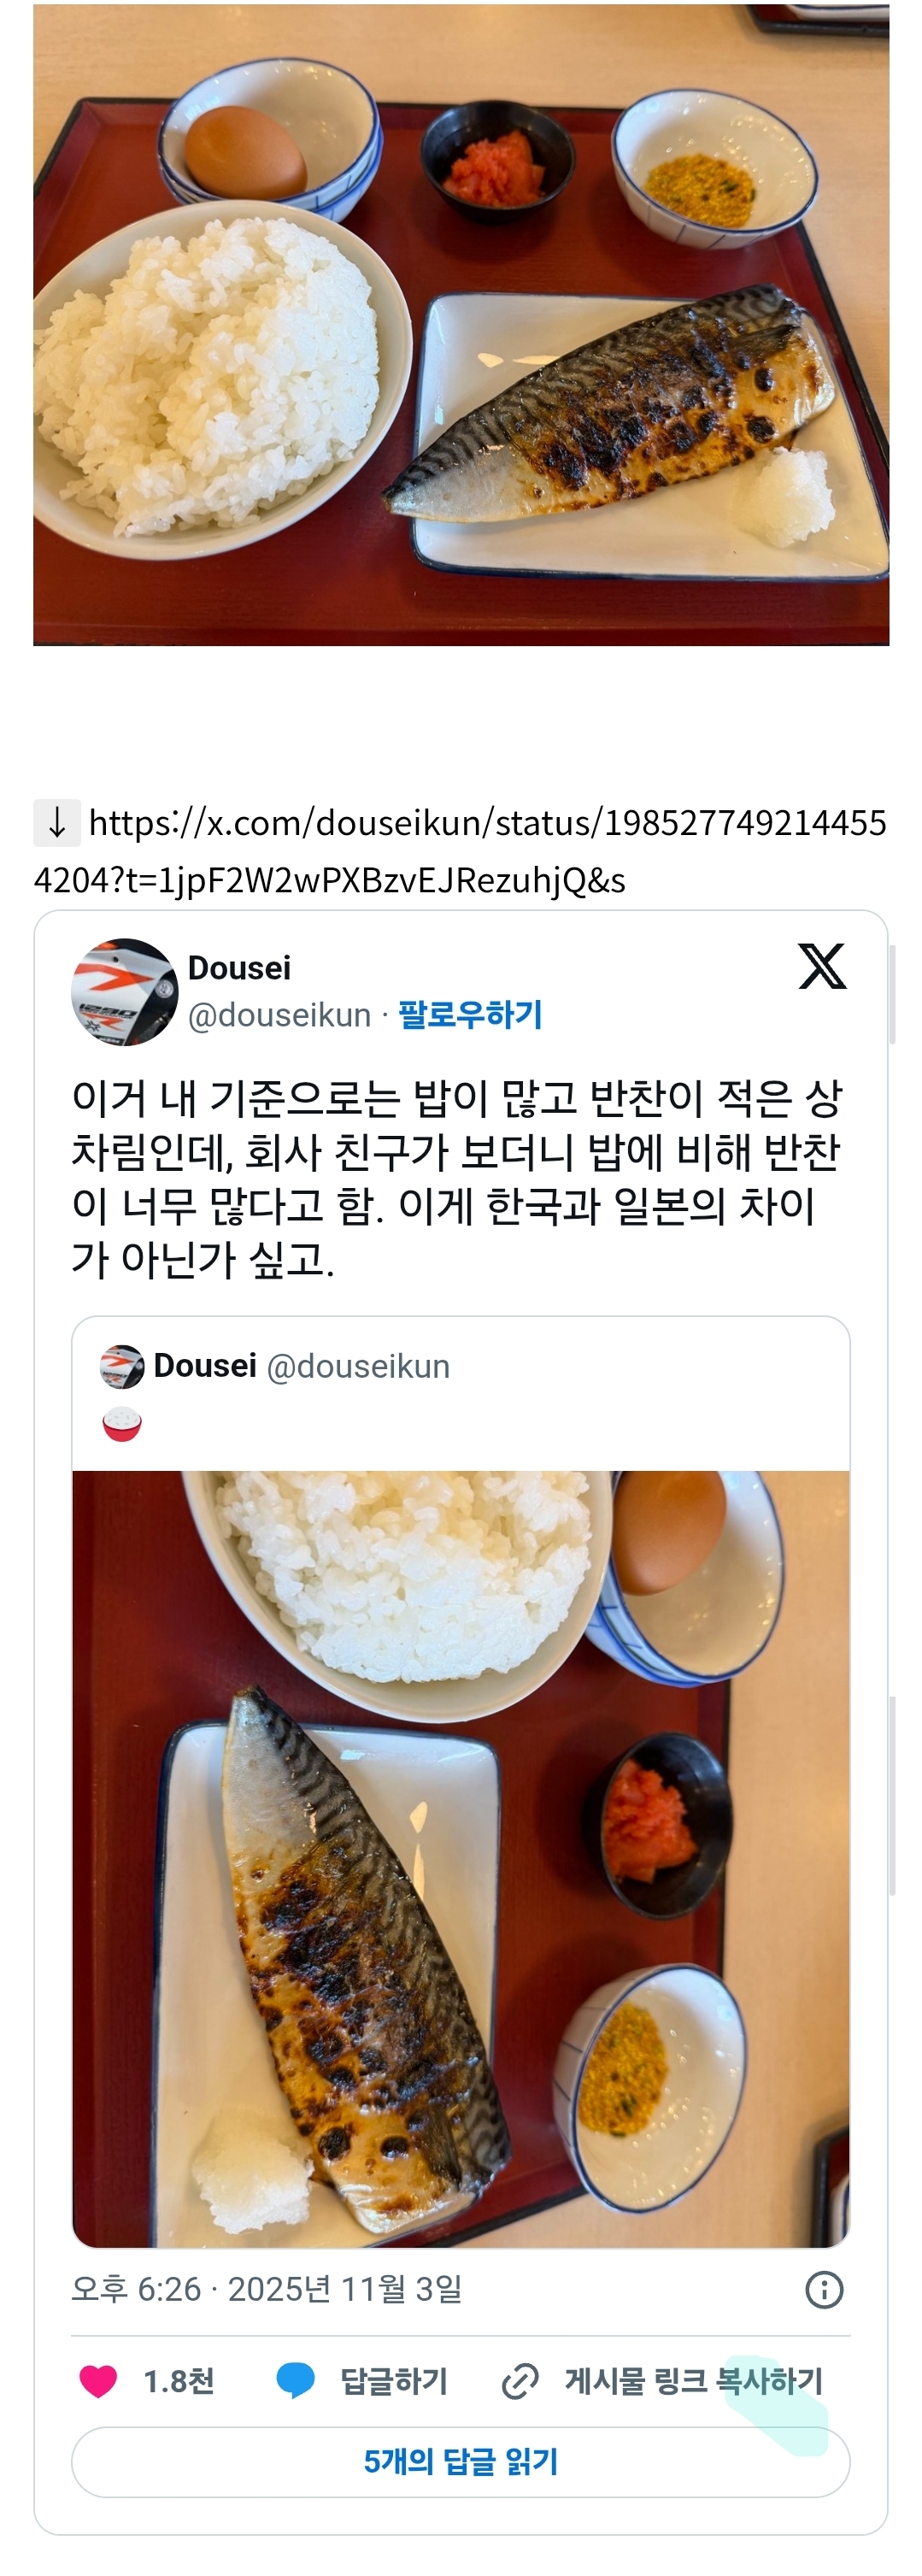
Task: Open Dousei's profile avatar in tweet header
Action: [124, 992]
